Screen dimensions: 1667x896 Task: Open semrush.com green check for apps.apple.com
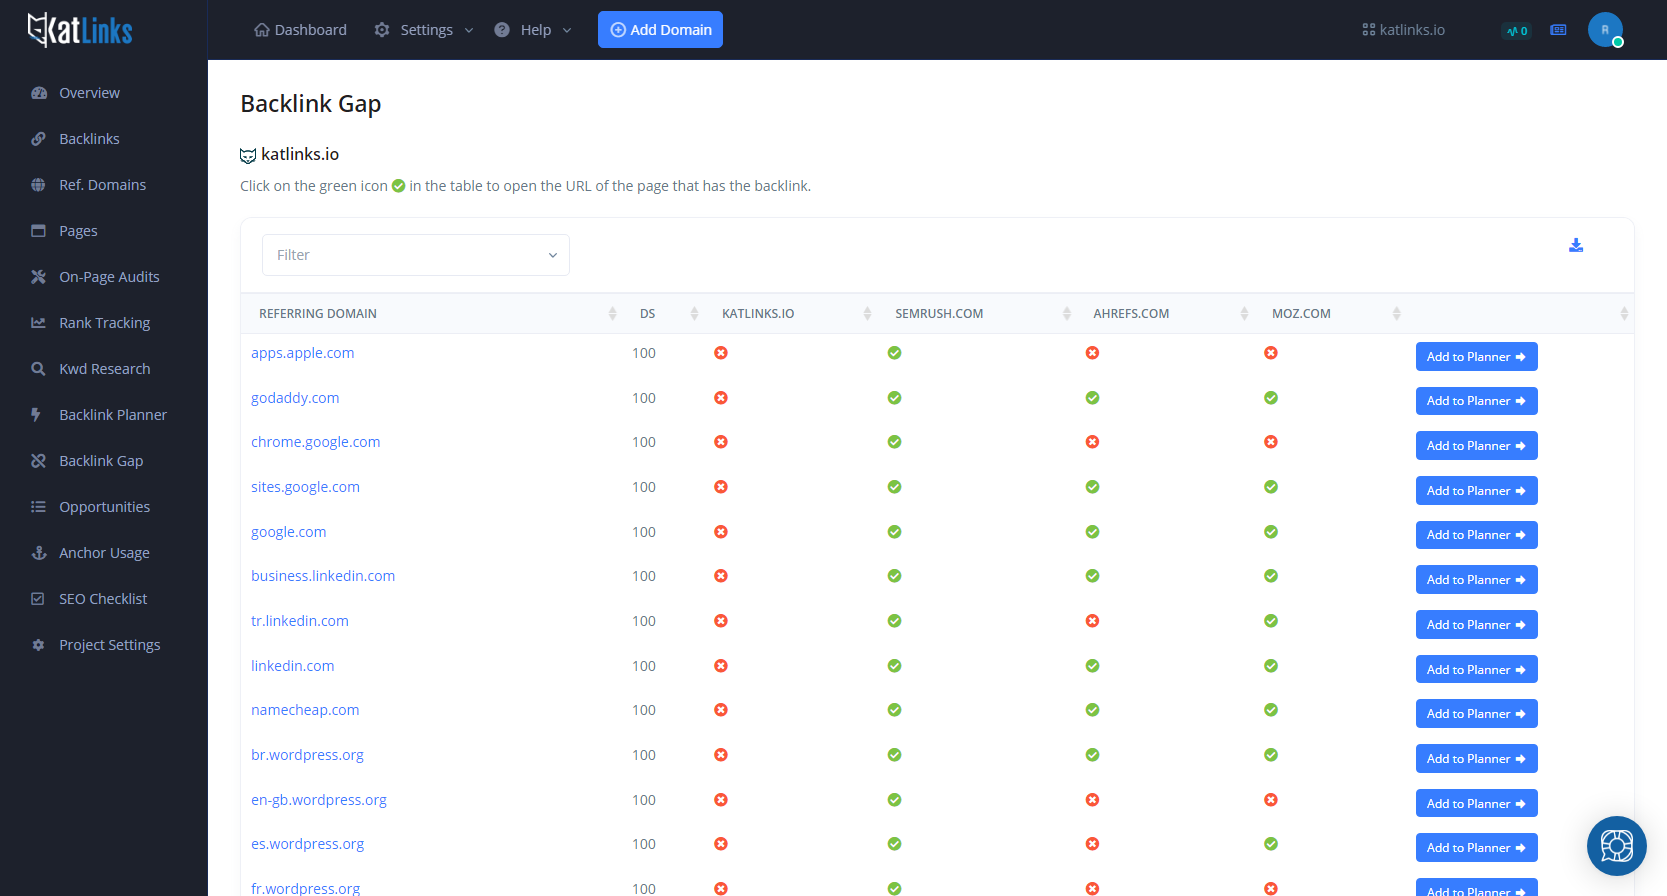pos(894,353)
